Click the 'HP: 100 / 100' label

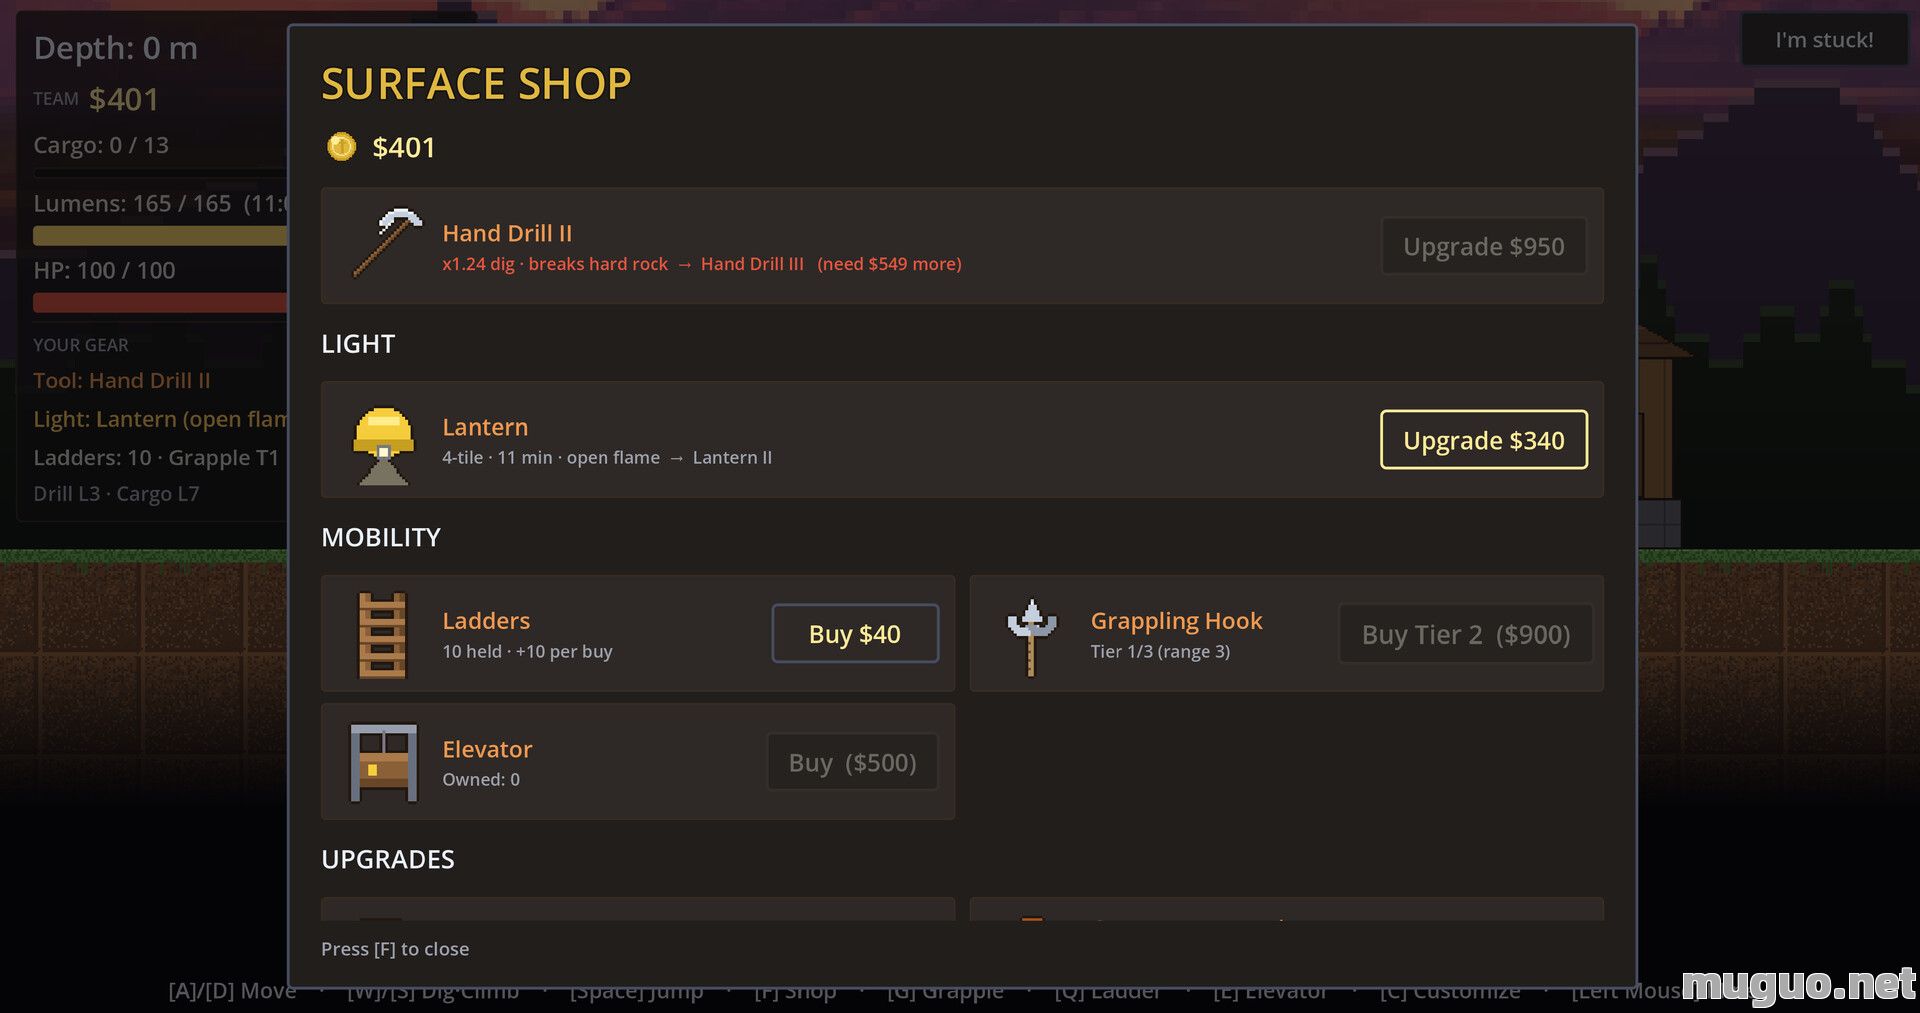[104, 271]
